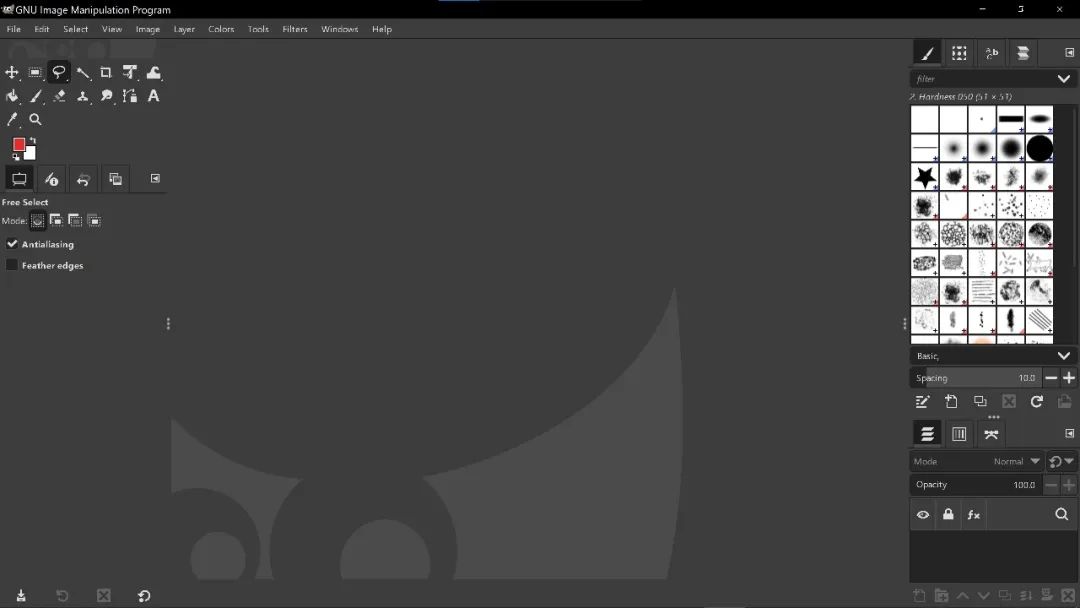This screenshot has width=1080, height=608.
Task: Open Brushes dock tab configuration menu
Action: 1070,52
